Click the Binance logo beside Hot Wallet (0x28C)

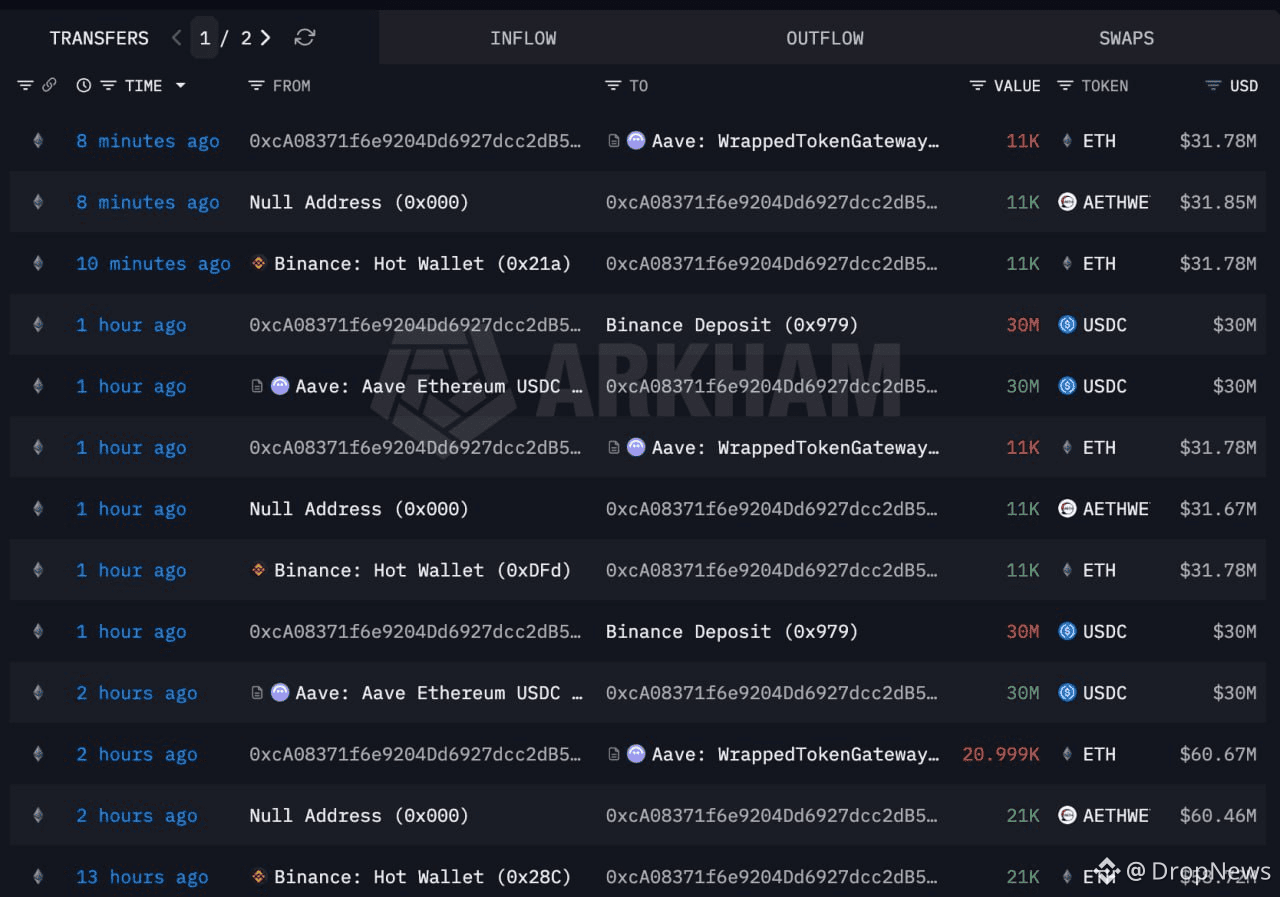(x=258, y=877)
